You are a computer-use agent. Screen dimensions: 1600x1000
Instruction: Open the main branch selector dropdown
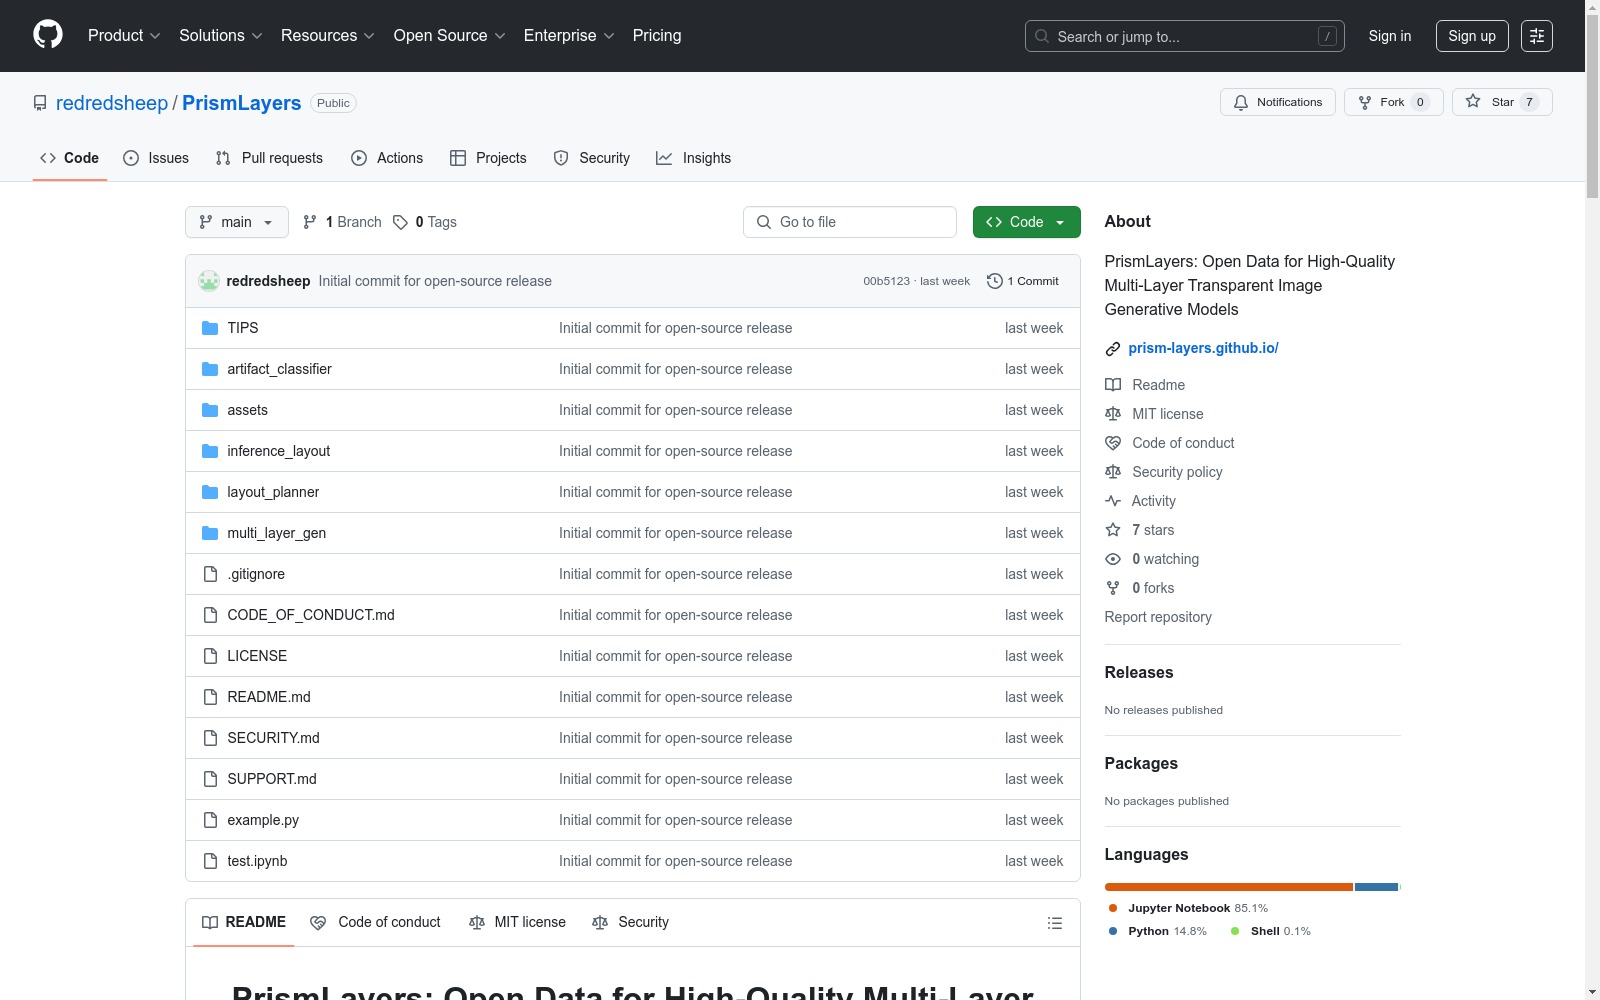click(x=237, y=222)
